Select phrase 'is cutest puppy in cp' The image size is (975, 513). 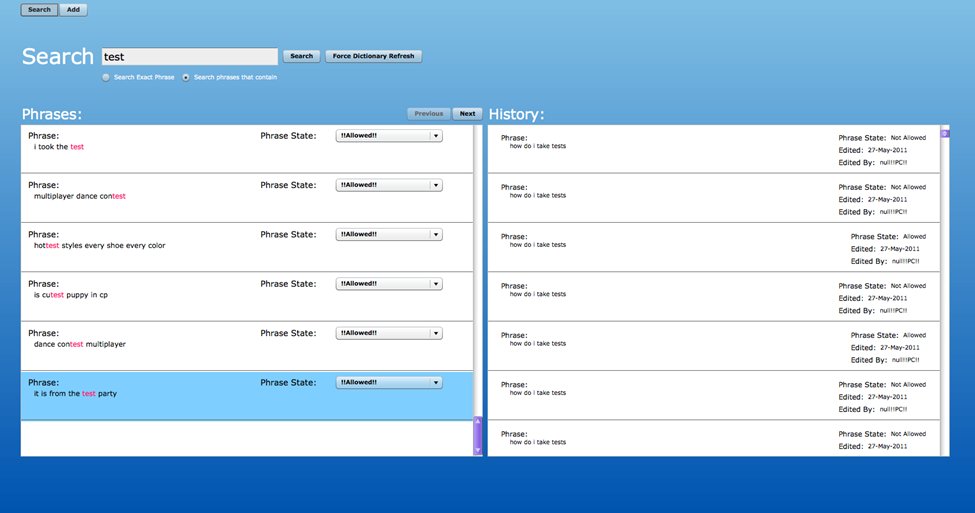(x=247, y=297)
